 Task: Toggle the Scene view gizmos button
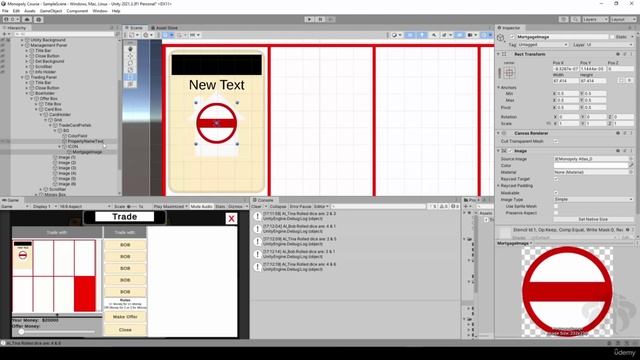tap(485, 35)
